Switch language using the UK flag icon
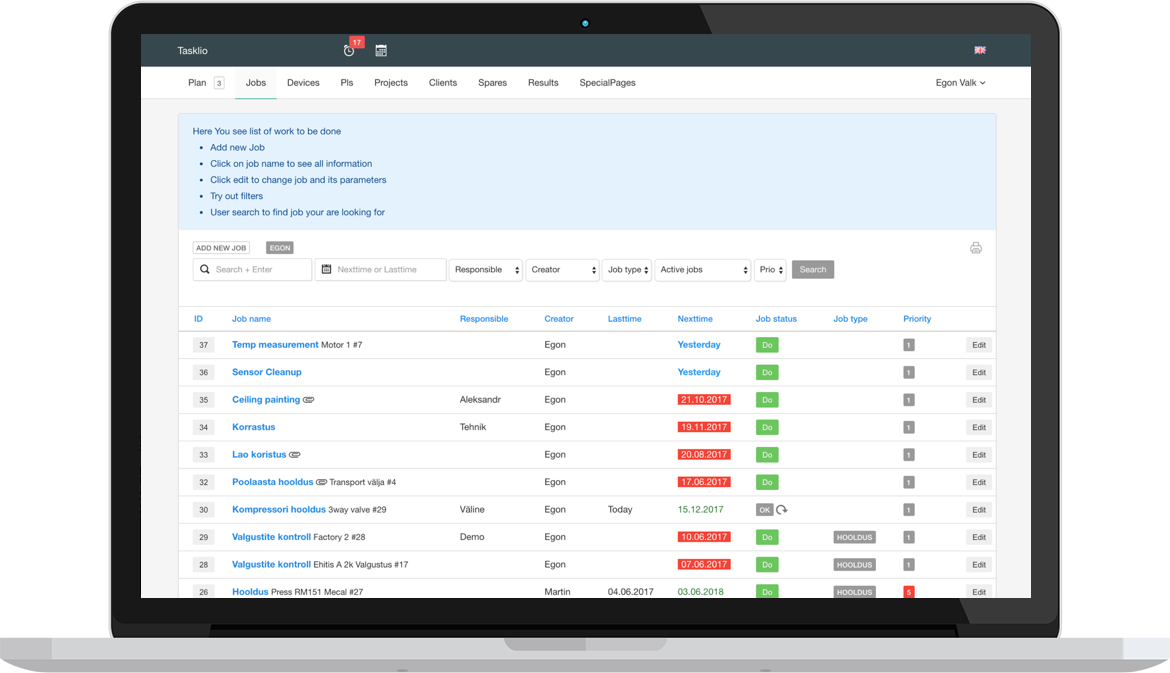Screen dimensions: 1170x673 [x=980, y=50]
